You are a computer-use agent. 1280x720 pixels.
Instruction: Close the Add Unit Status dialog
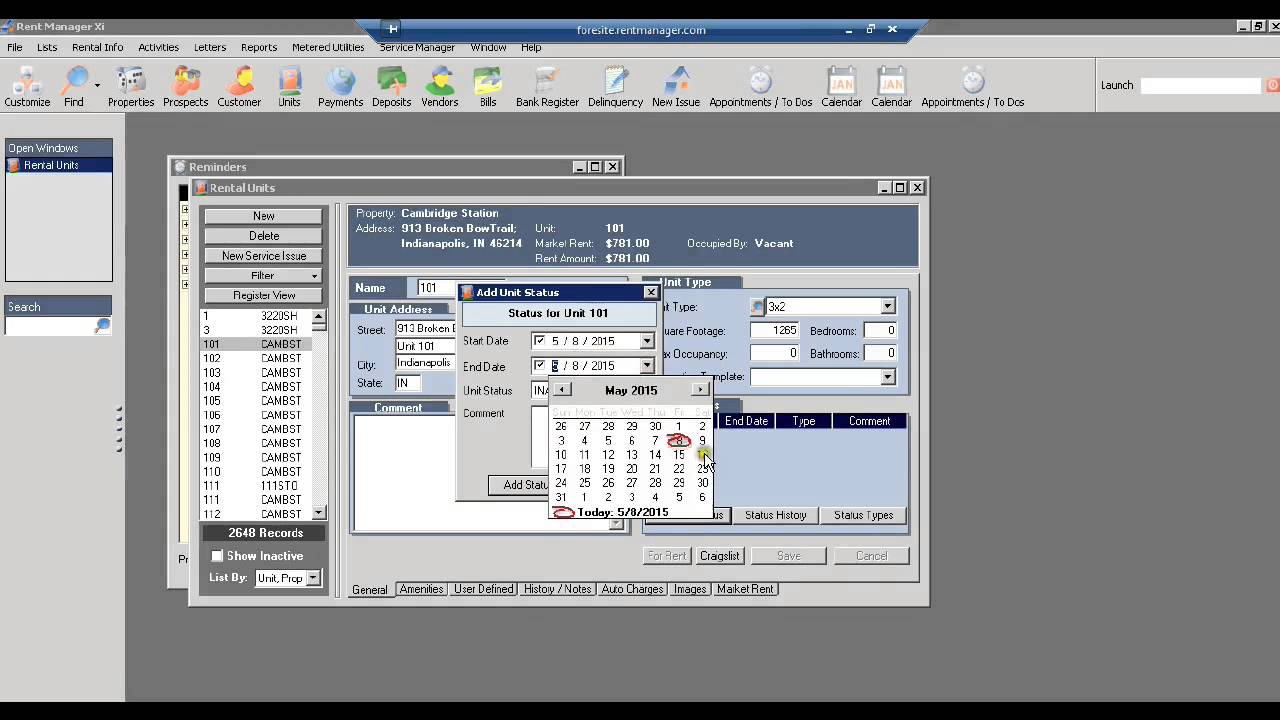(x=651, y=292)
